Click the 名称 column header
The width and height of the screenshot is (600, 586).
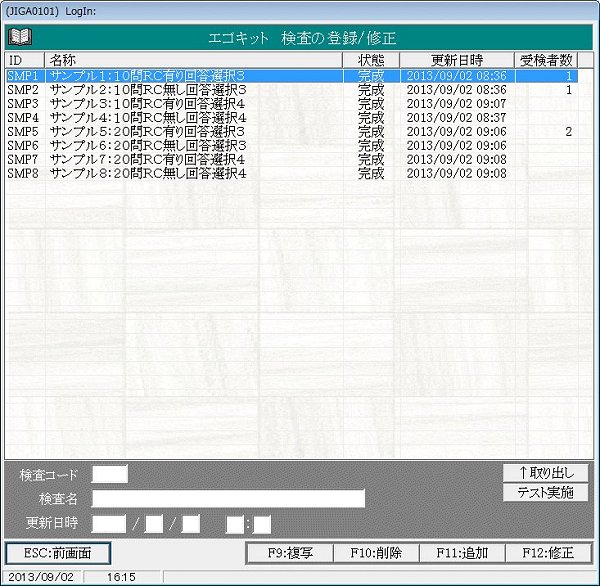coord(193,60)
